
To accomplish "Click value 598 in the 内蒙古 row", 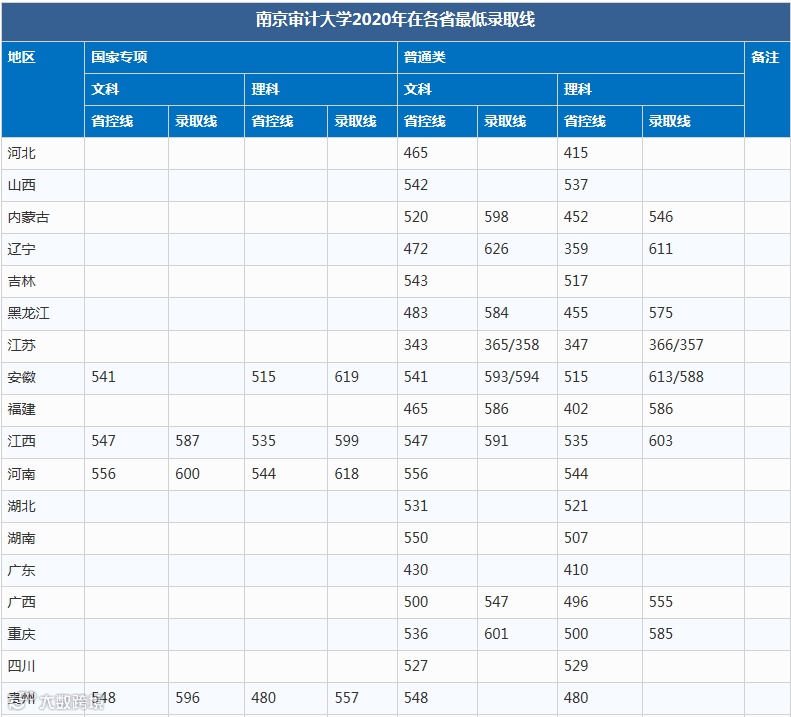I will [x=496, y=217].
